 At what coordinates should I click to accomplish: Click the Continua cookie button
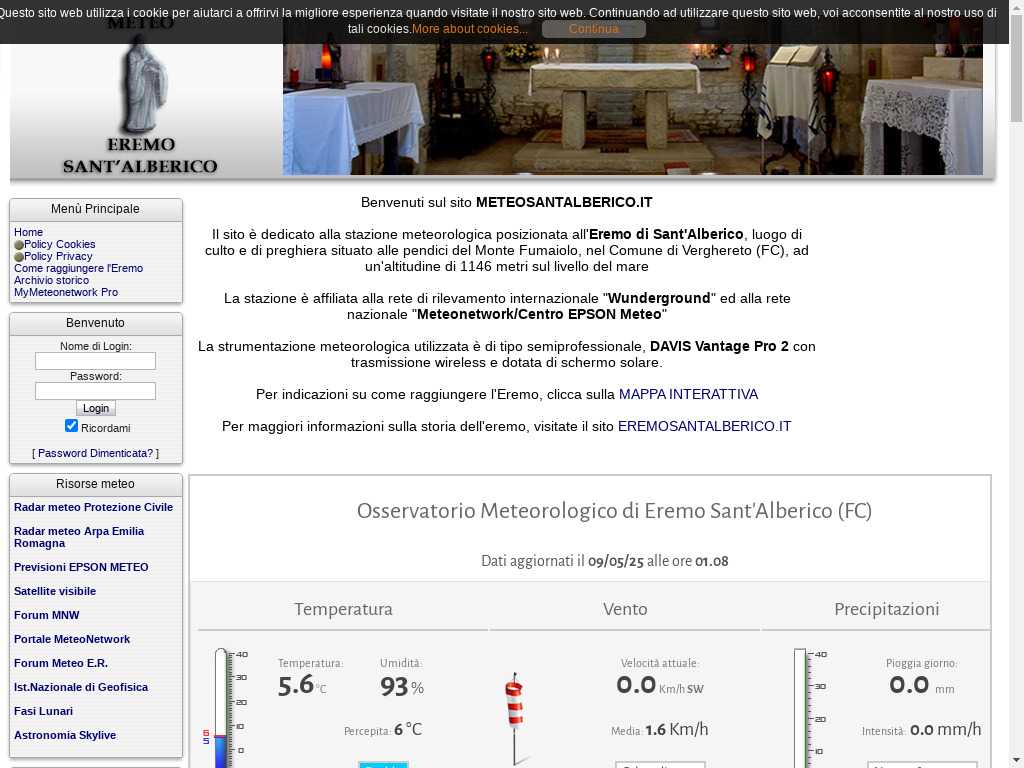[593, 29]
